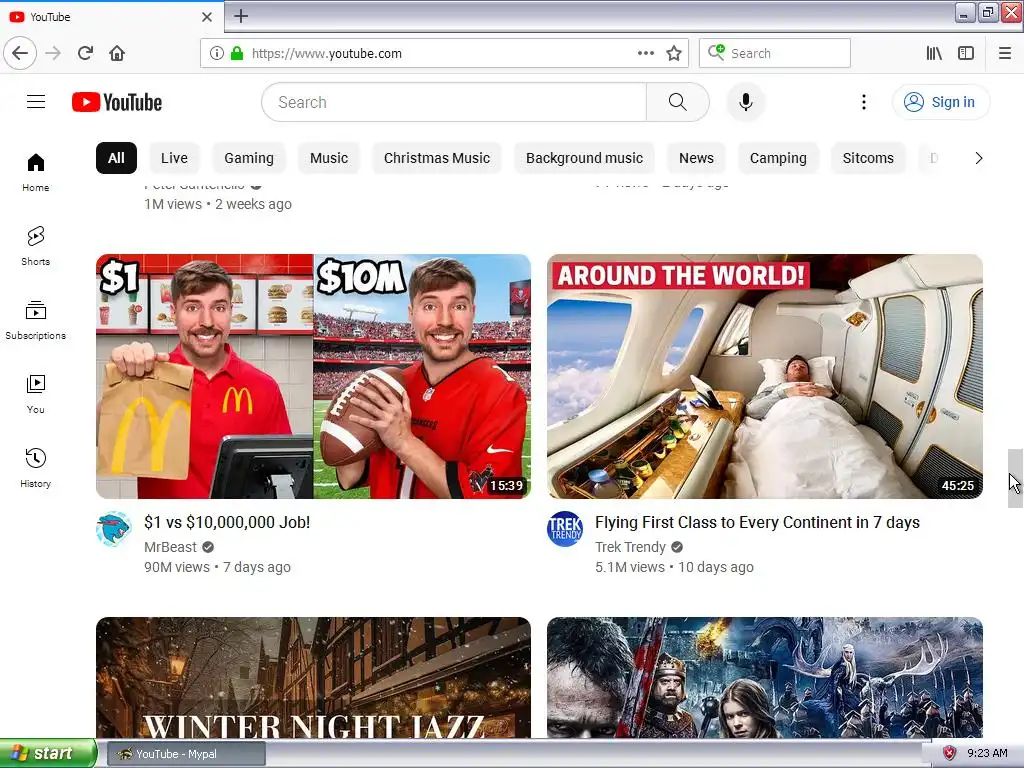Click the YouTube logo
Image resolution: width=1024 pixels, height=768 pixels.
117,103
